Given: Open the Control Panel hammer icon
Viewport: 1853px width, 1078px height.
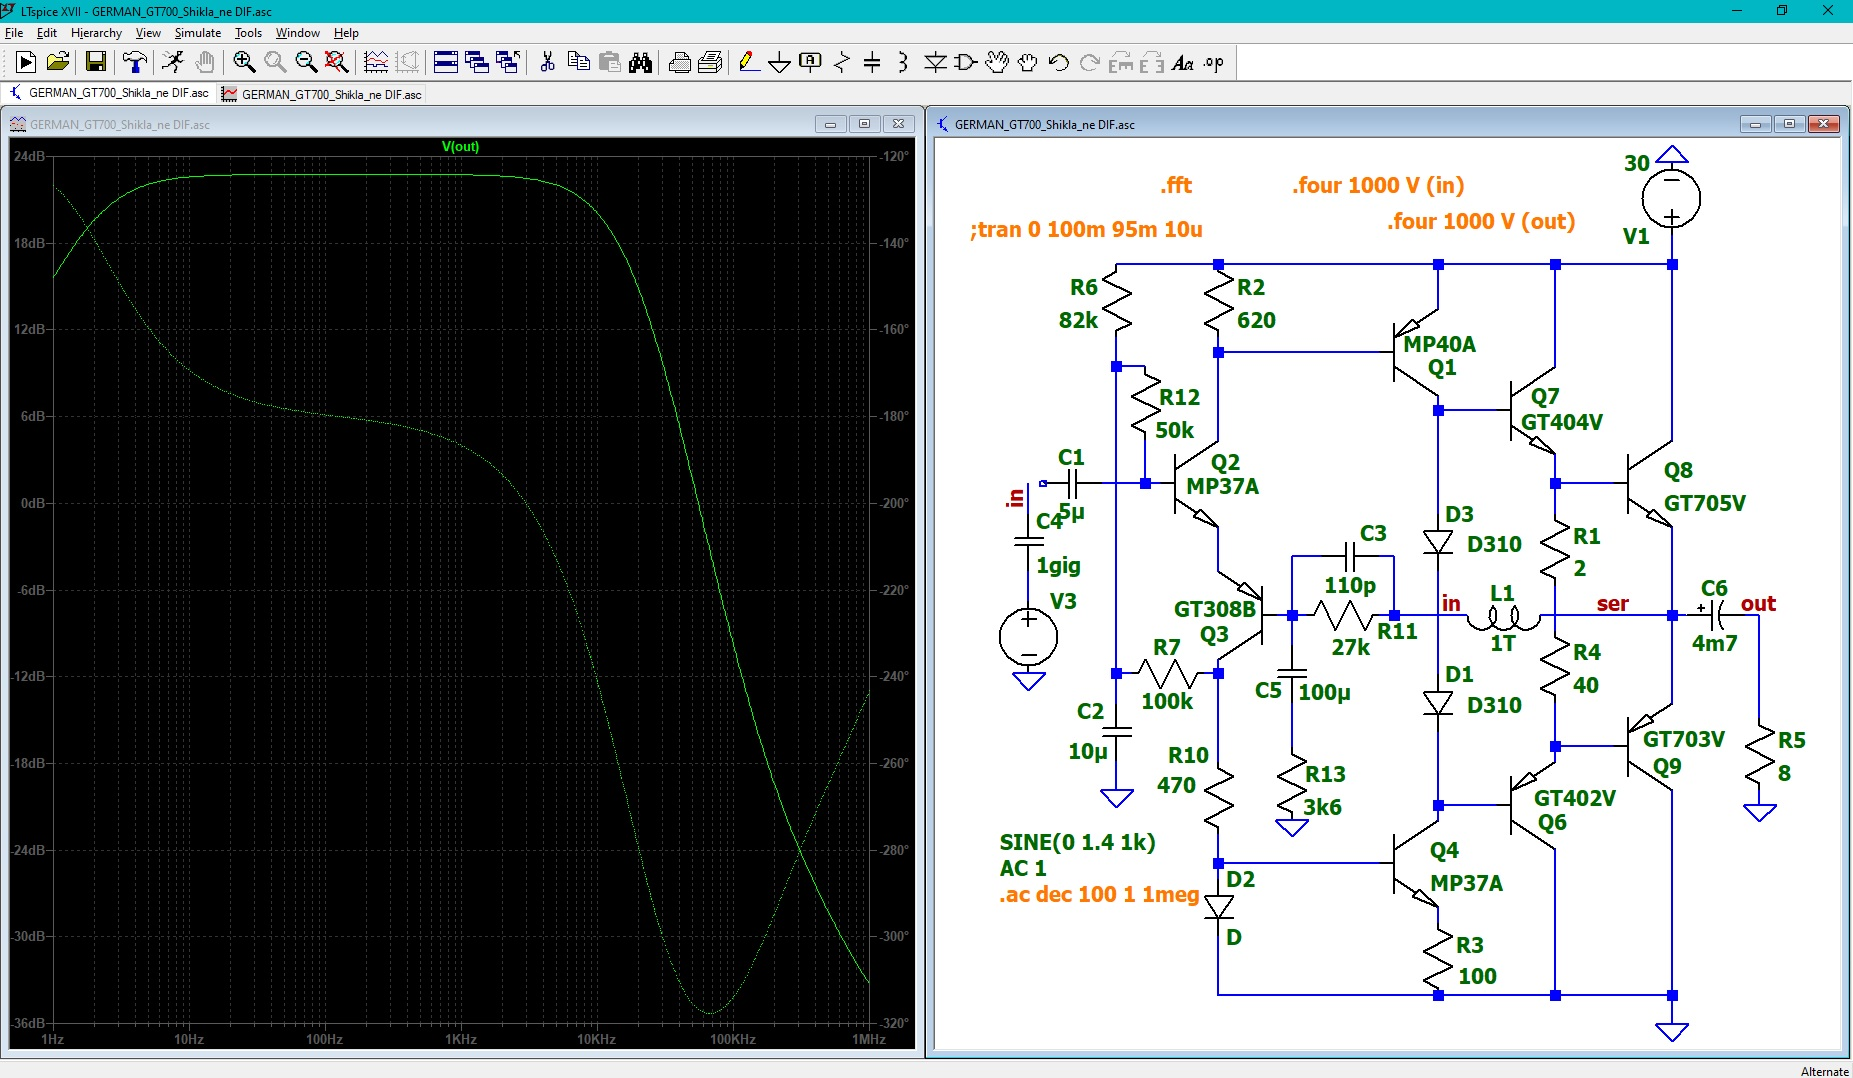Looking at the screenshot, I should (x=134, y=62).
